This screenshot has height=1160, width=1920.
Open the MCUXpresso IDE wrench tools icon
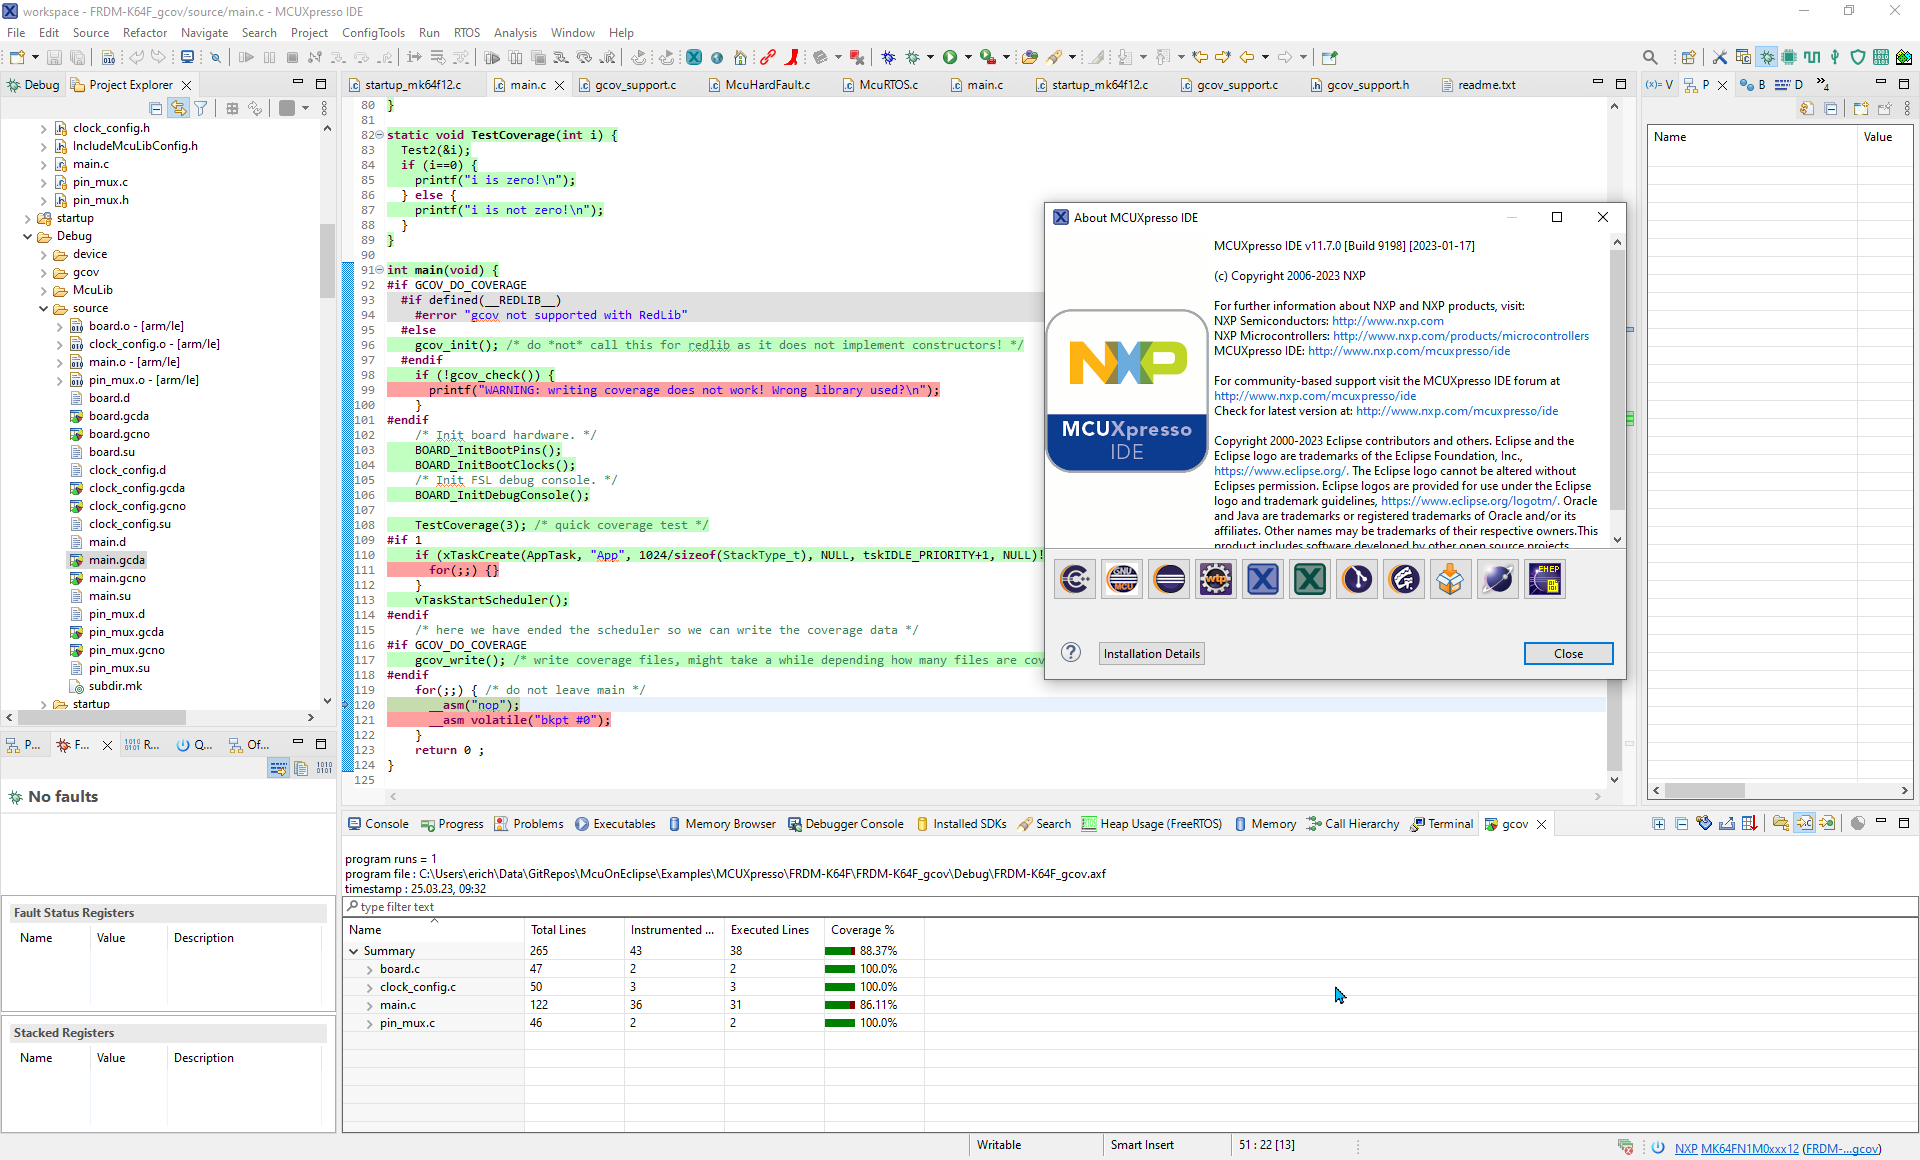[1721, 57]
